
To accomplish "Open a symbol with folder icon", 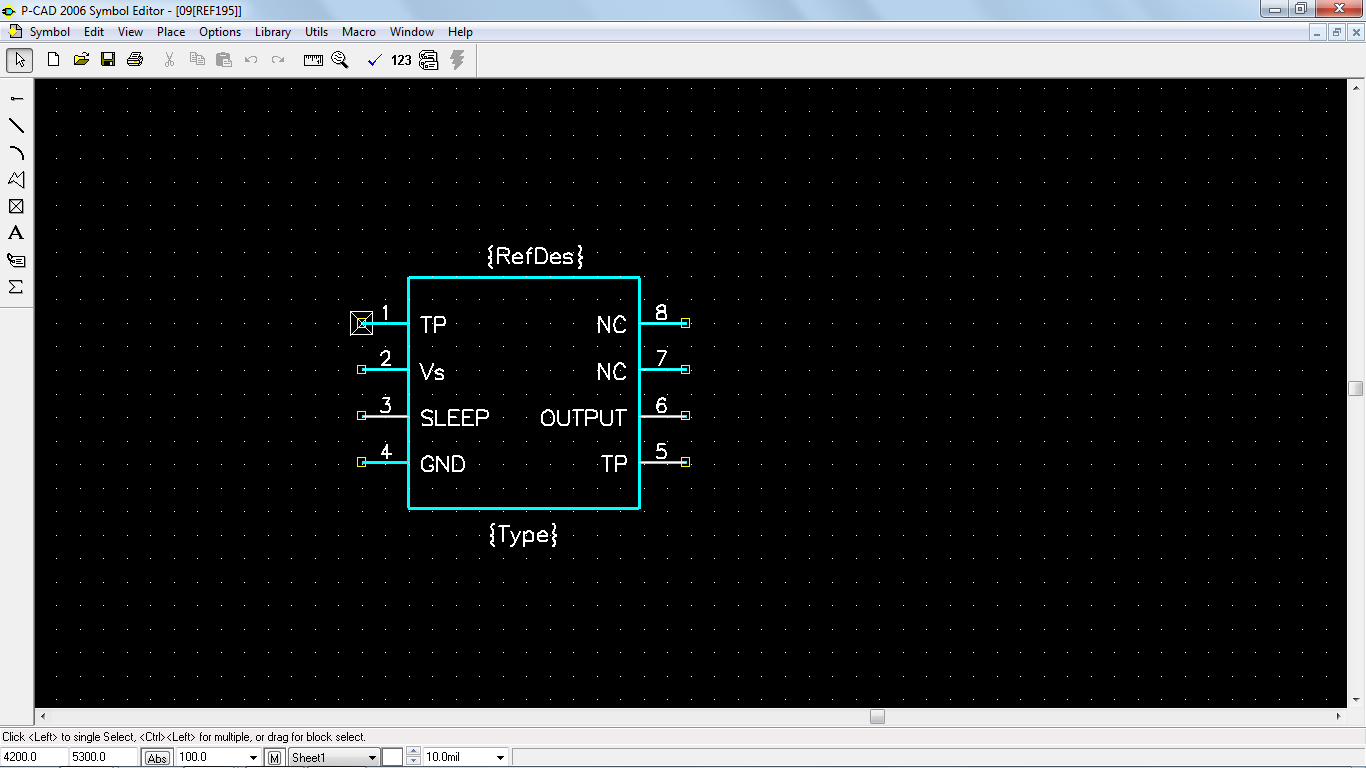I will coord(81,60).
